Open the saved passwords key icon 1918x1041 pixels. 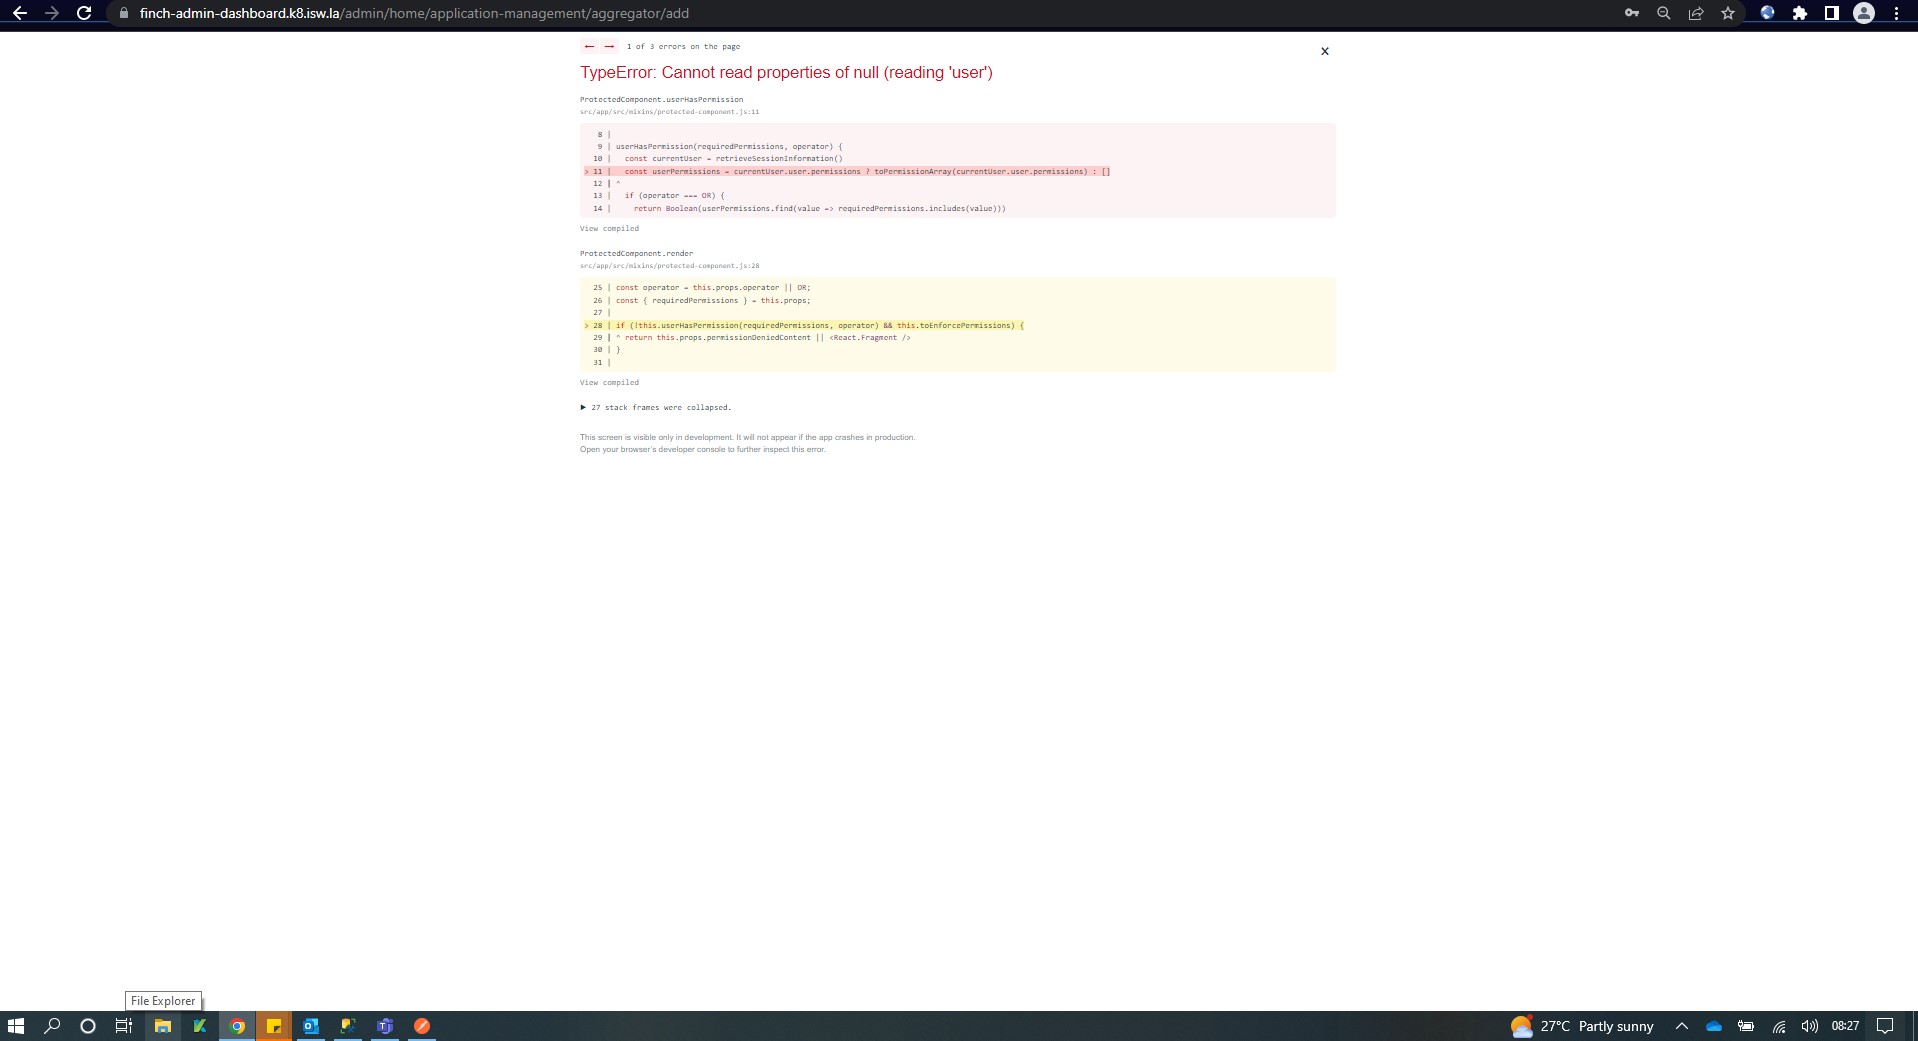(x=1631, y=13)
